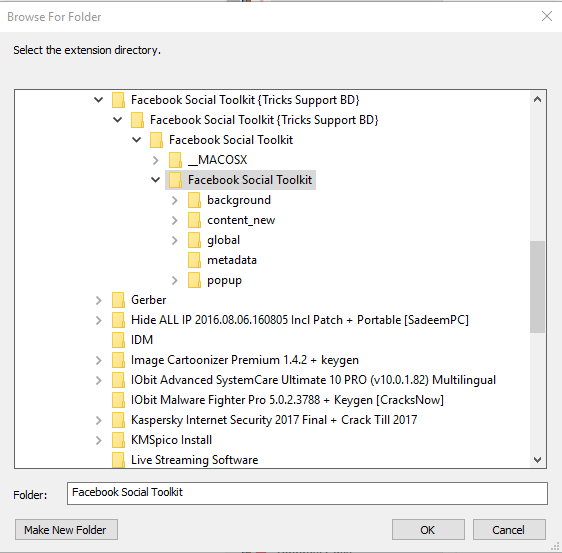
Task: Select the top Facebook Social Toolkit {Tricks Support BD} row
Action: tap(245, 100)
